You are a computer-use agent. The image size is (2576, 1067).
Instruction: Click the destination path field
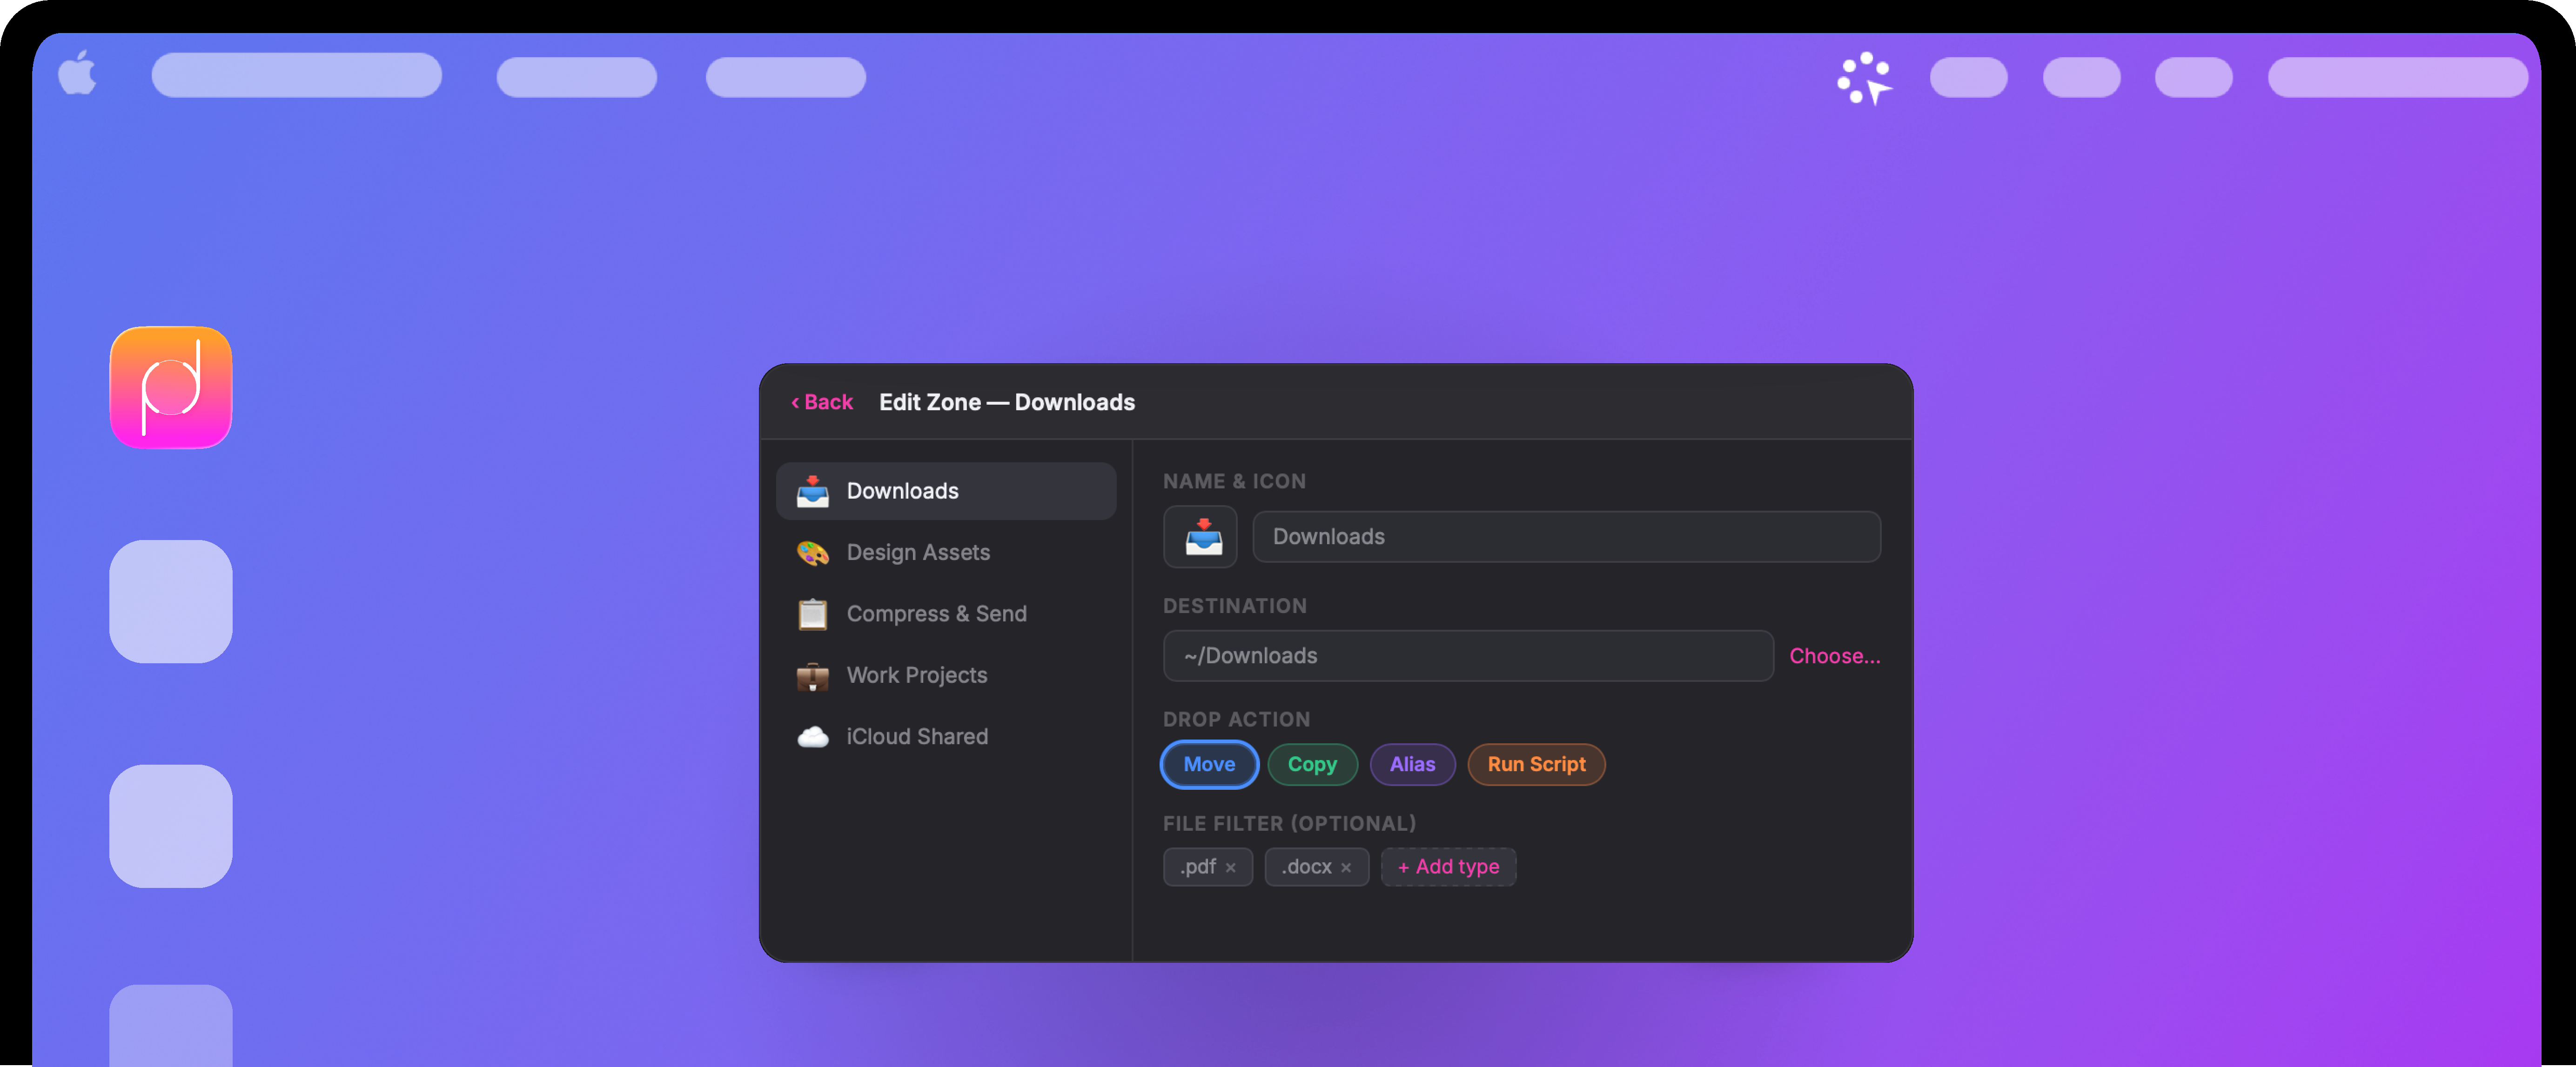[x=1467, y=656]
